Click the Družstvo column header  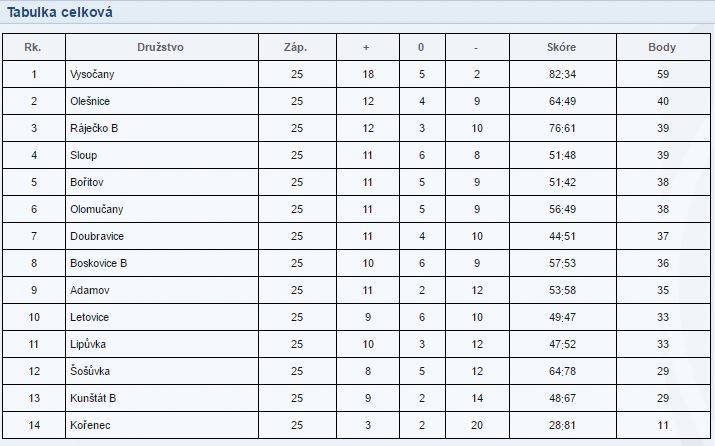[x=161, y=47]
